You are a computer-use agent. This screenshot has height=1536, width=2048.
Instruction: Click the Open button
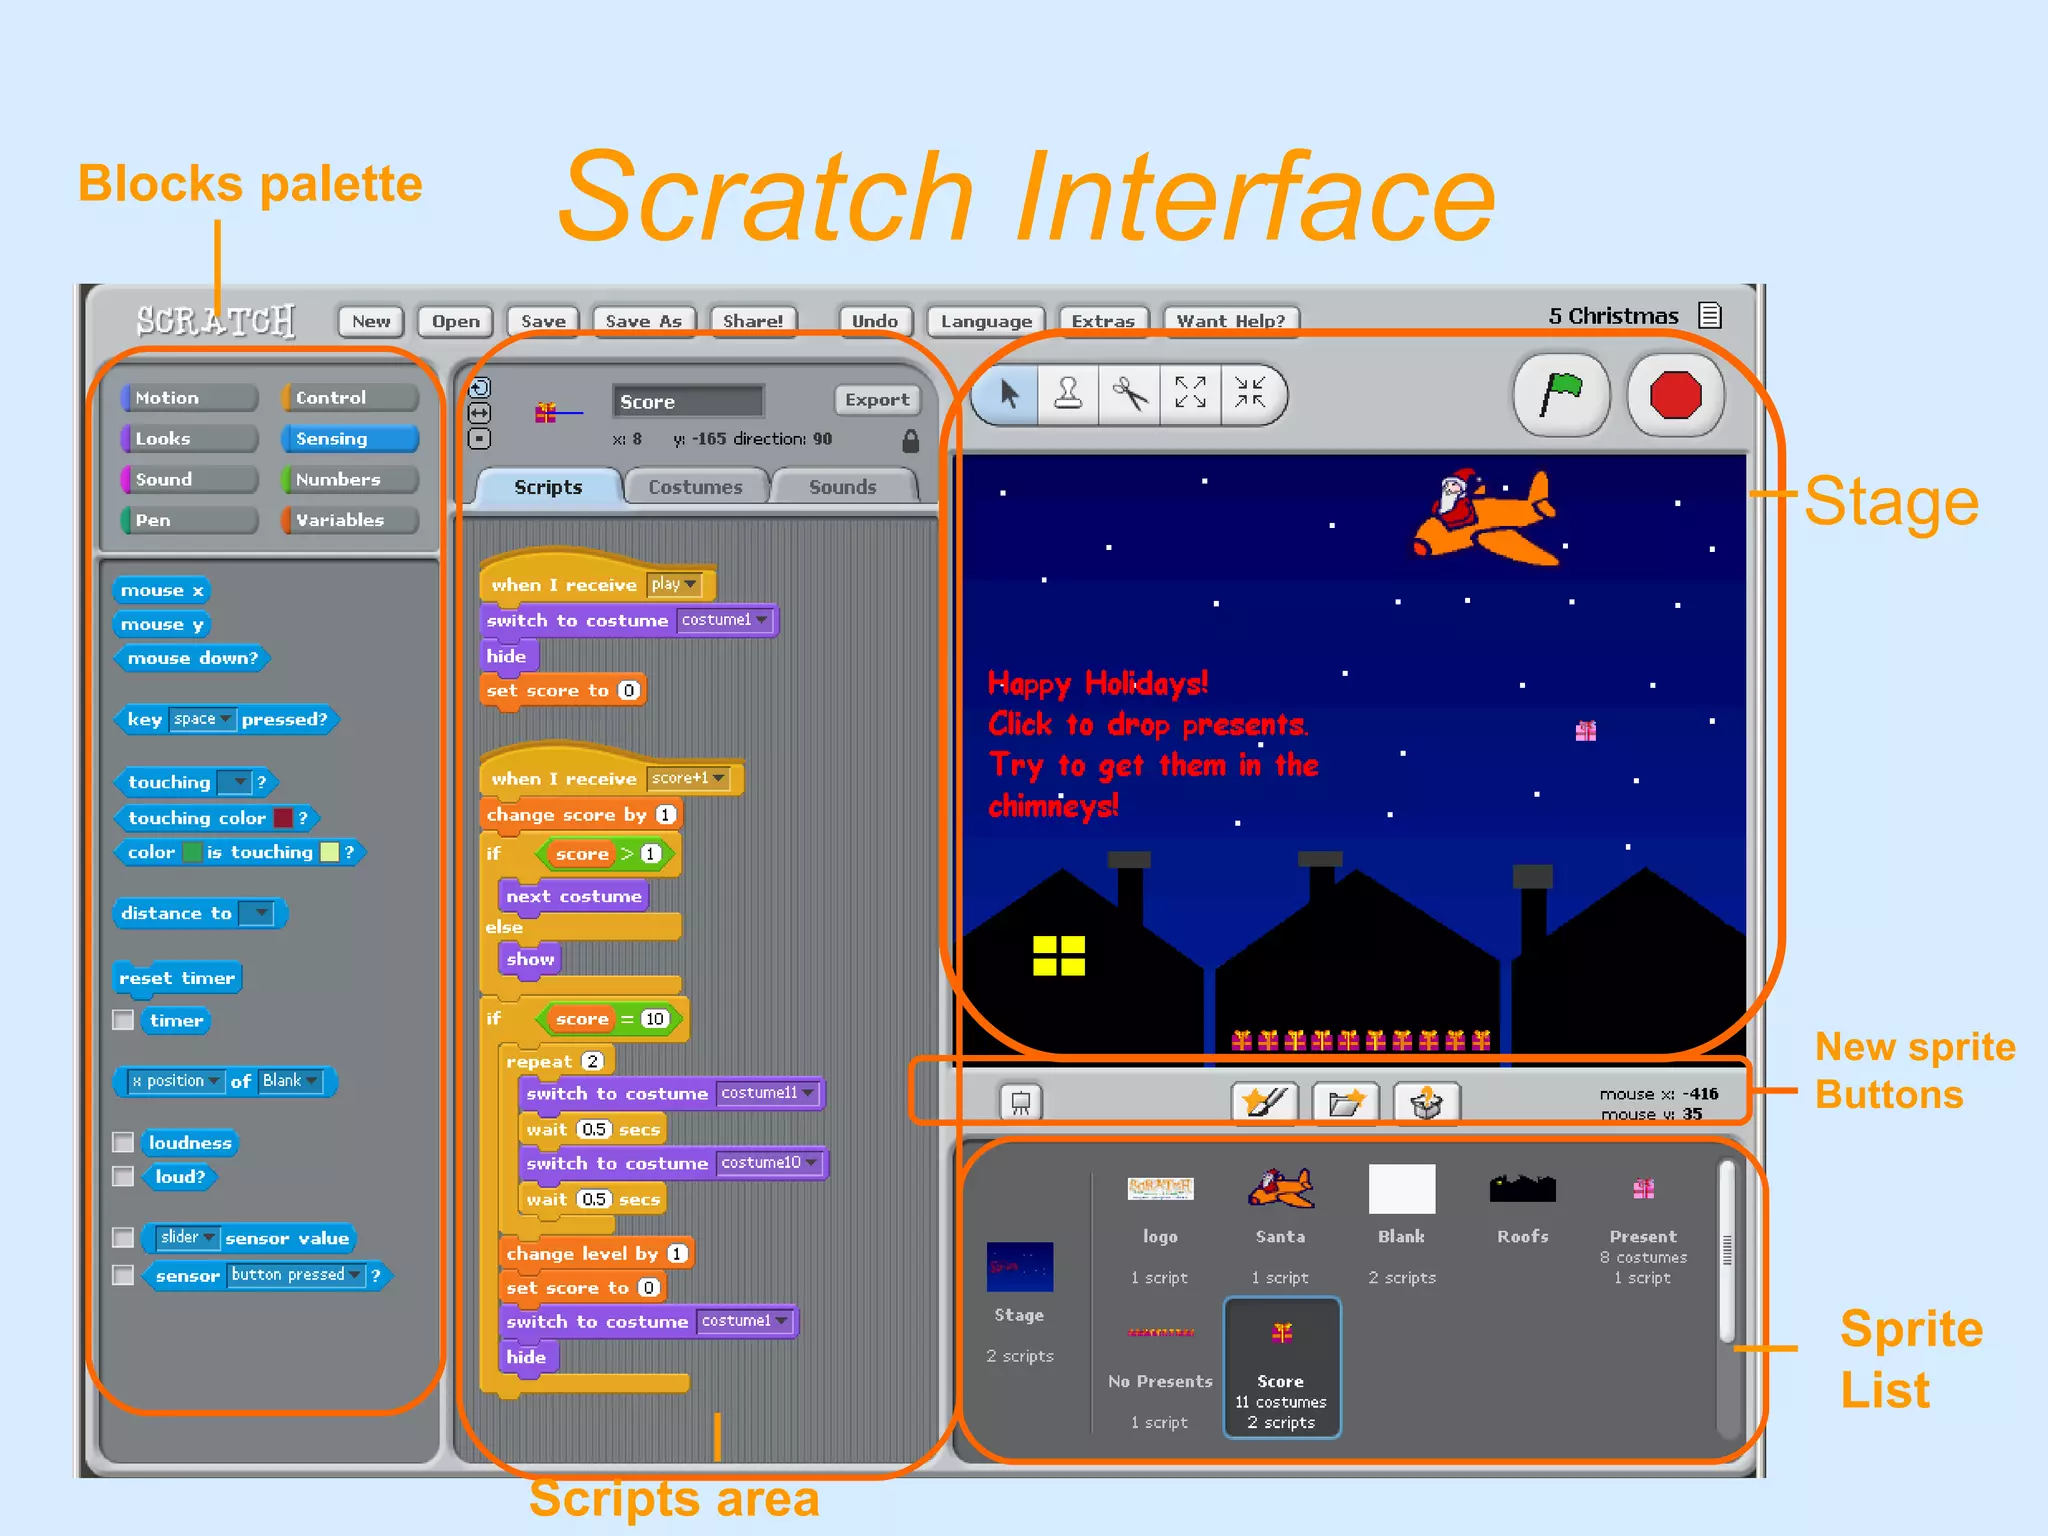pos(456,321)
